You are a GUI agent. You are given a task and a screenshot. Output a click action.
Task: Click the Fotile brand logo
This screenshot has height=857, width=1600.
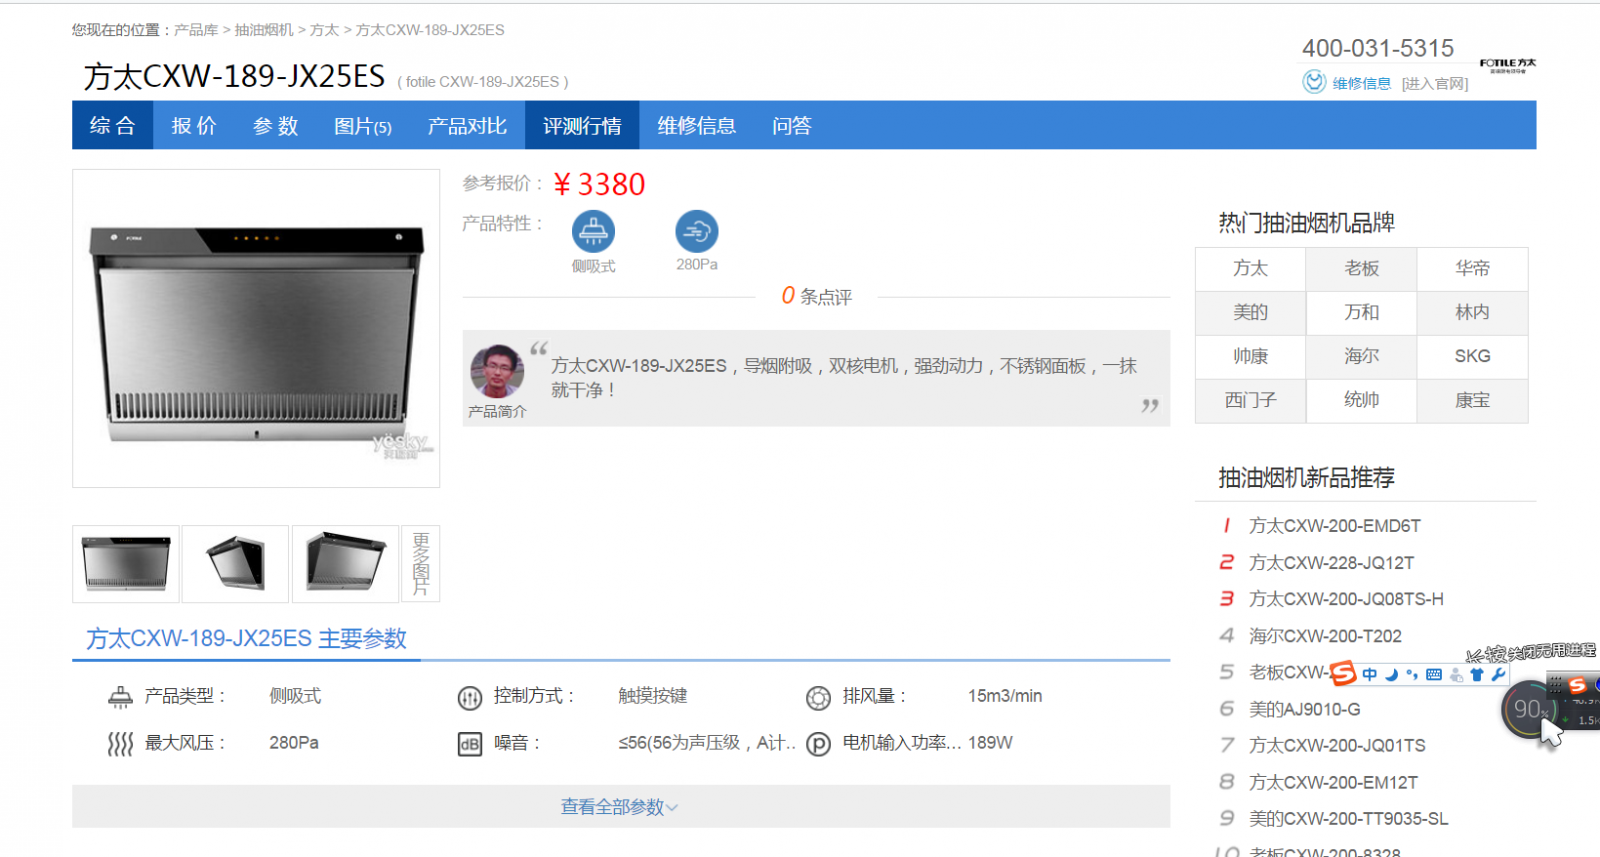pos(1507,65)
